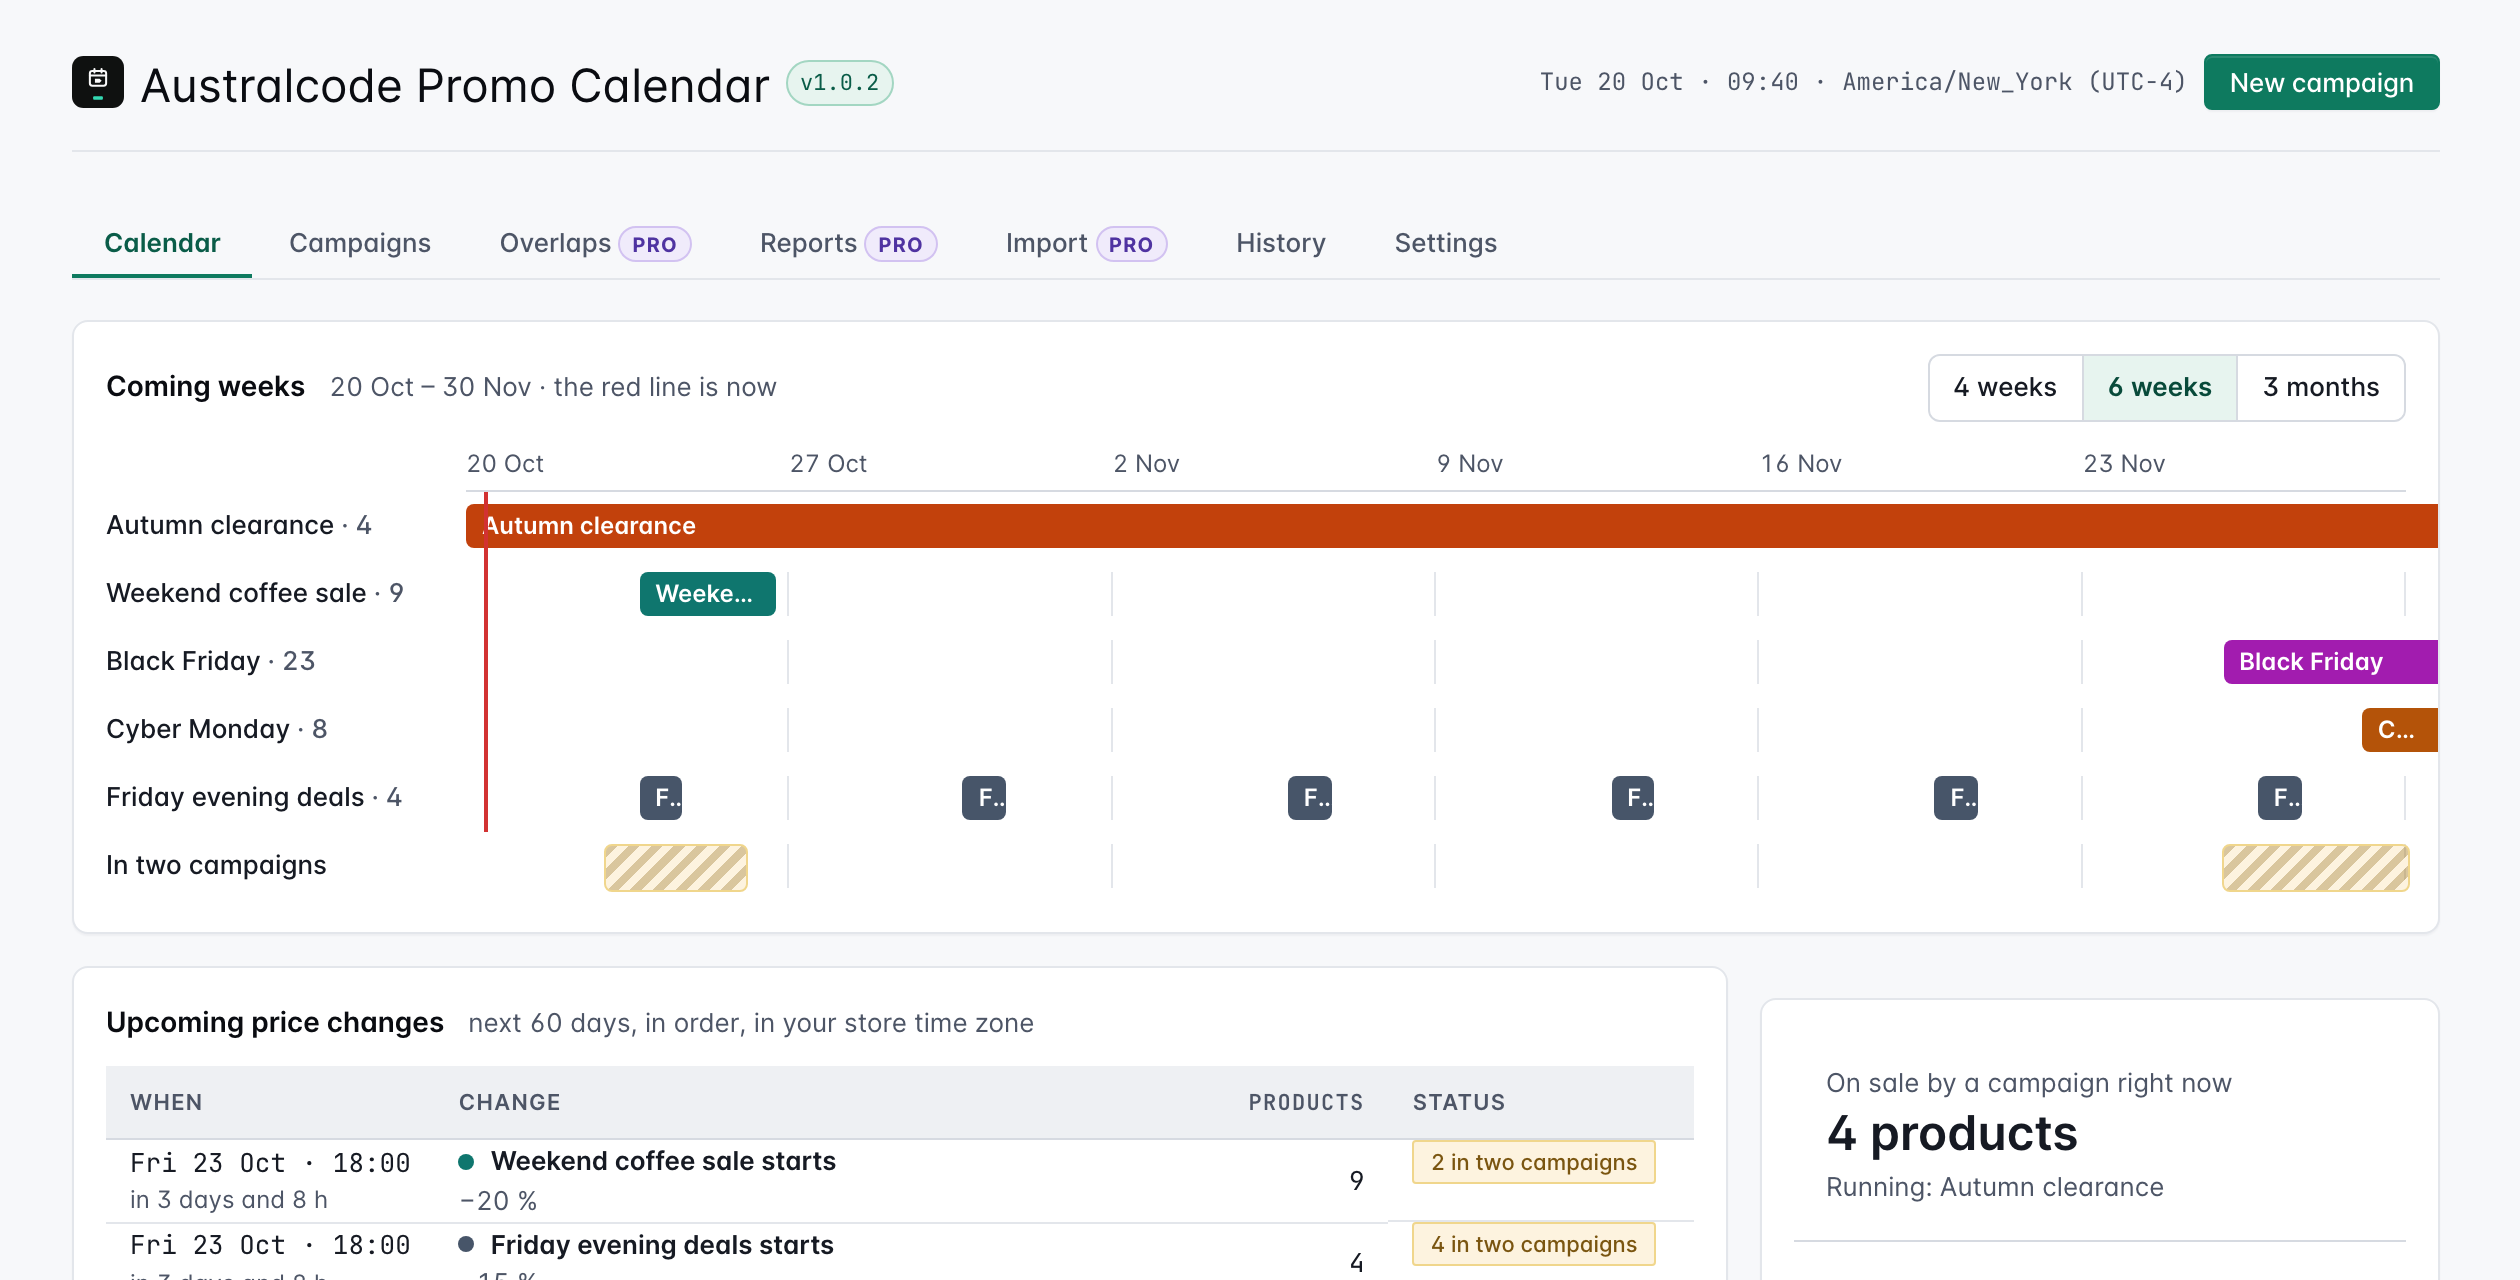Switch to the History tab
2520x1280 pixels.
pos(1281,243)
